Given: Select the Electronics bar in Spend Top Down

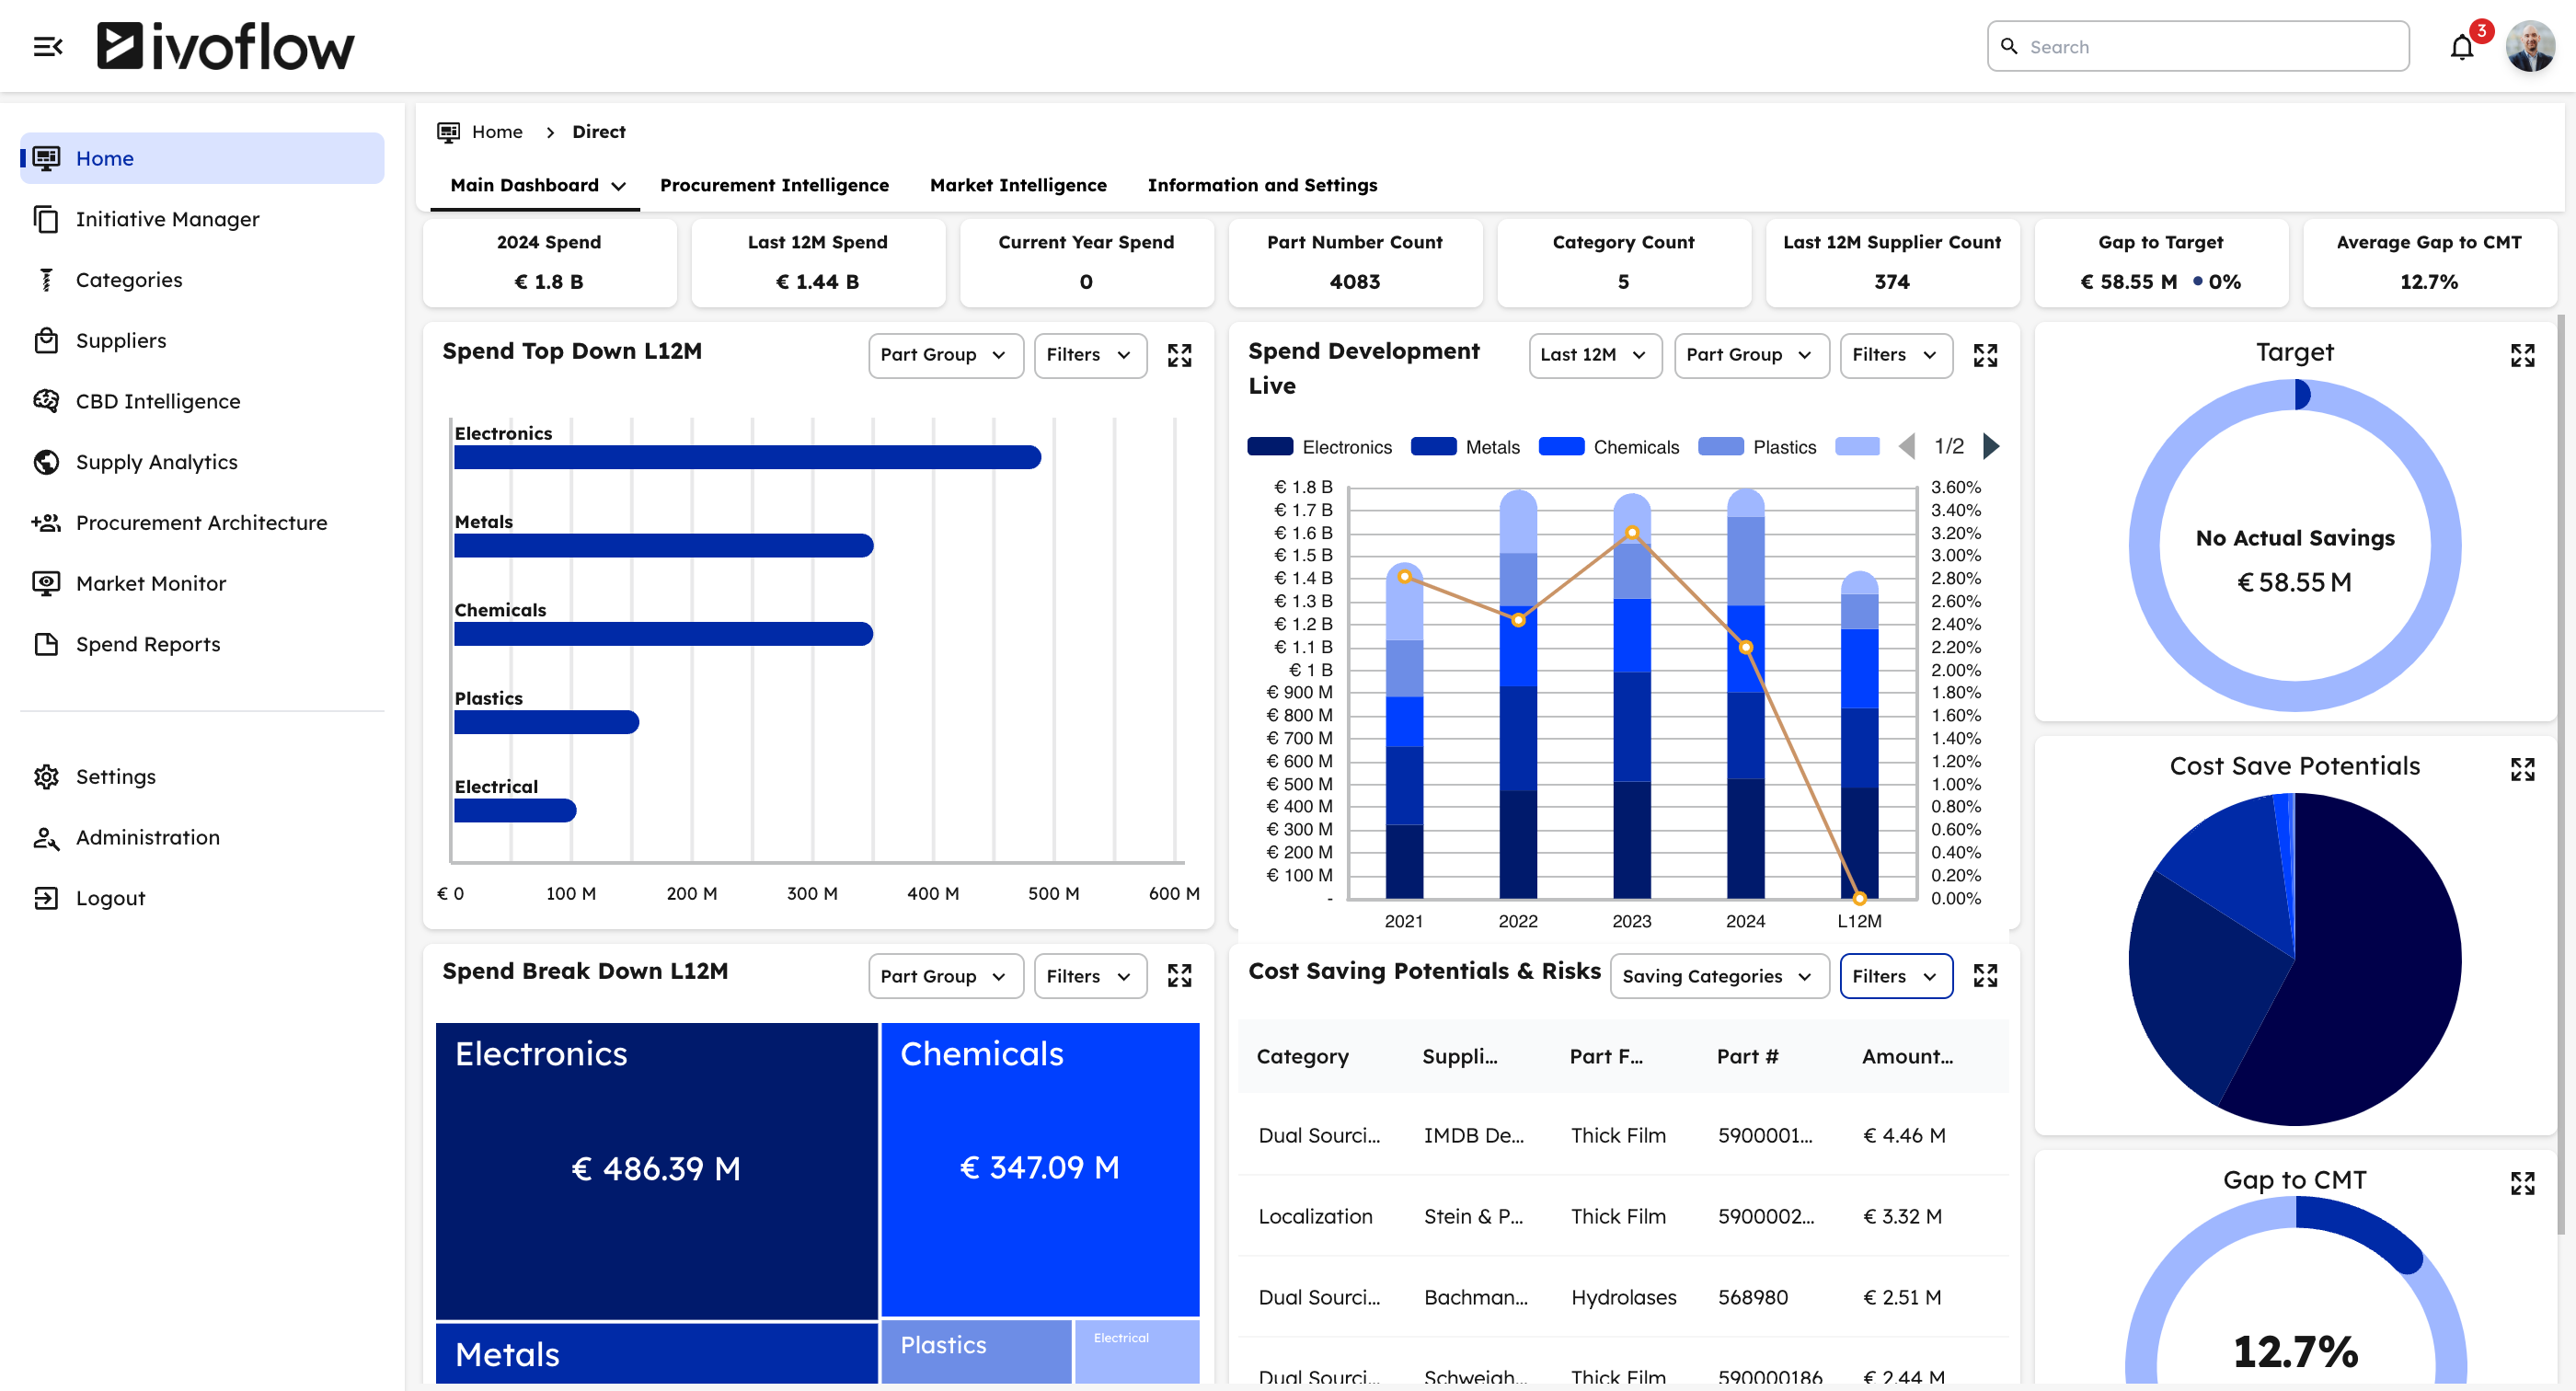Looking at the screenshot, I should pyautogui.click(x=747, y=457).
